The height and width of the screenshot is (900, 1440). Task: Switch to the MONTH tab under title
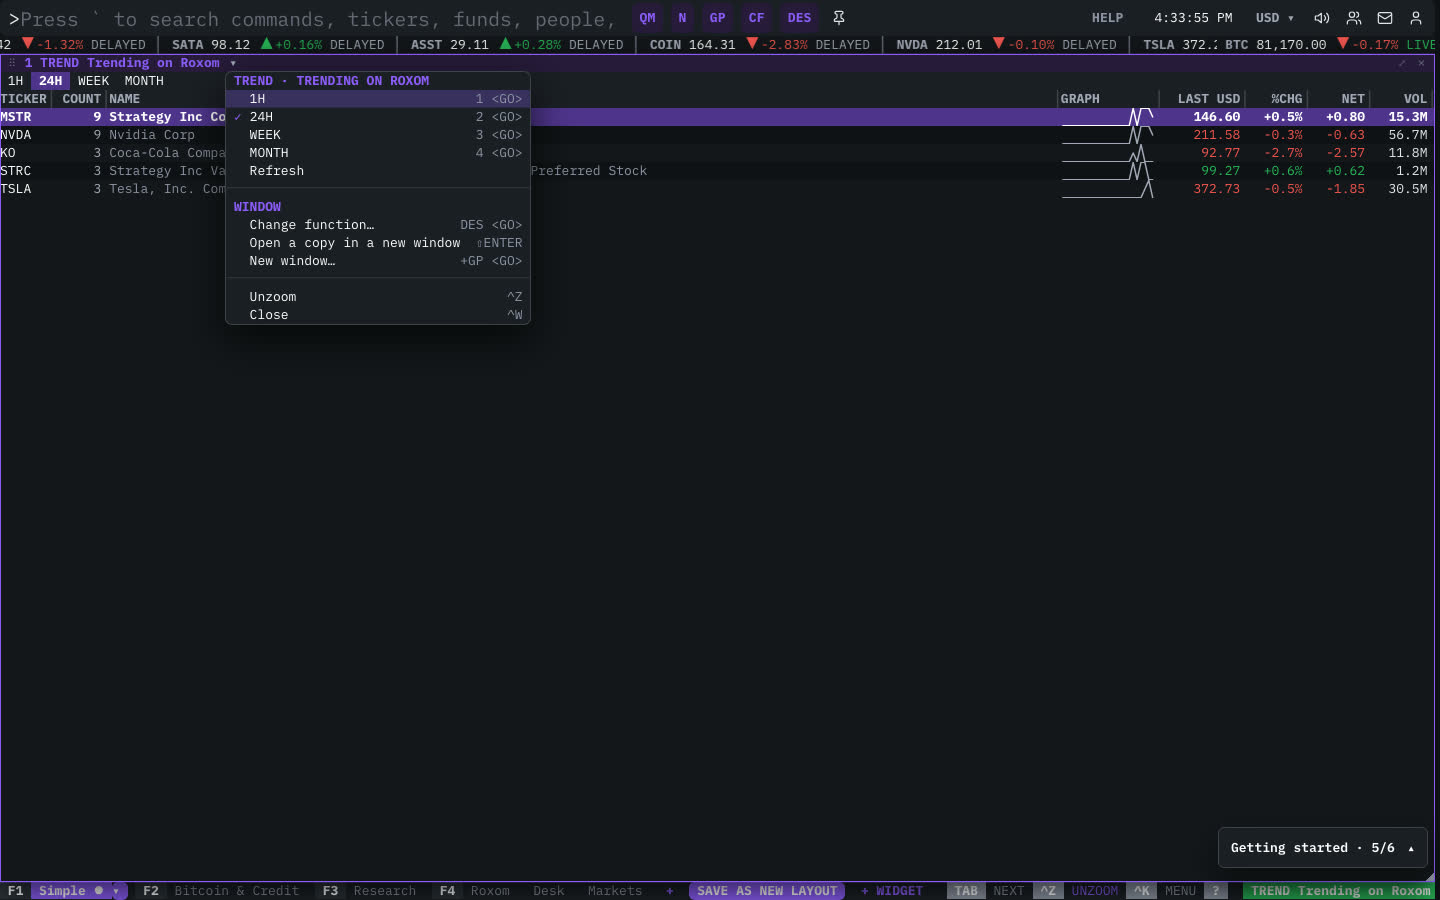pyautogui.click(x=144, y=81)
